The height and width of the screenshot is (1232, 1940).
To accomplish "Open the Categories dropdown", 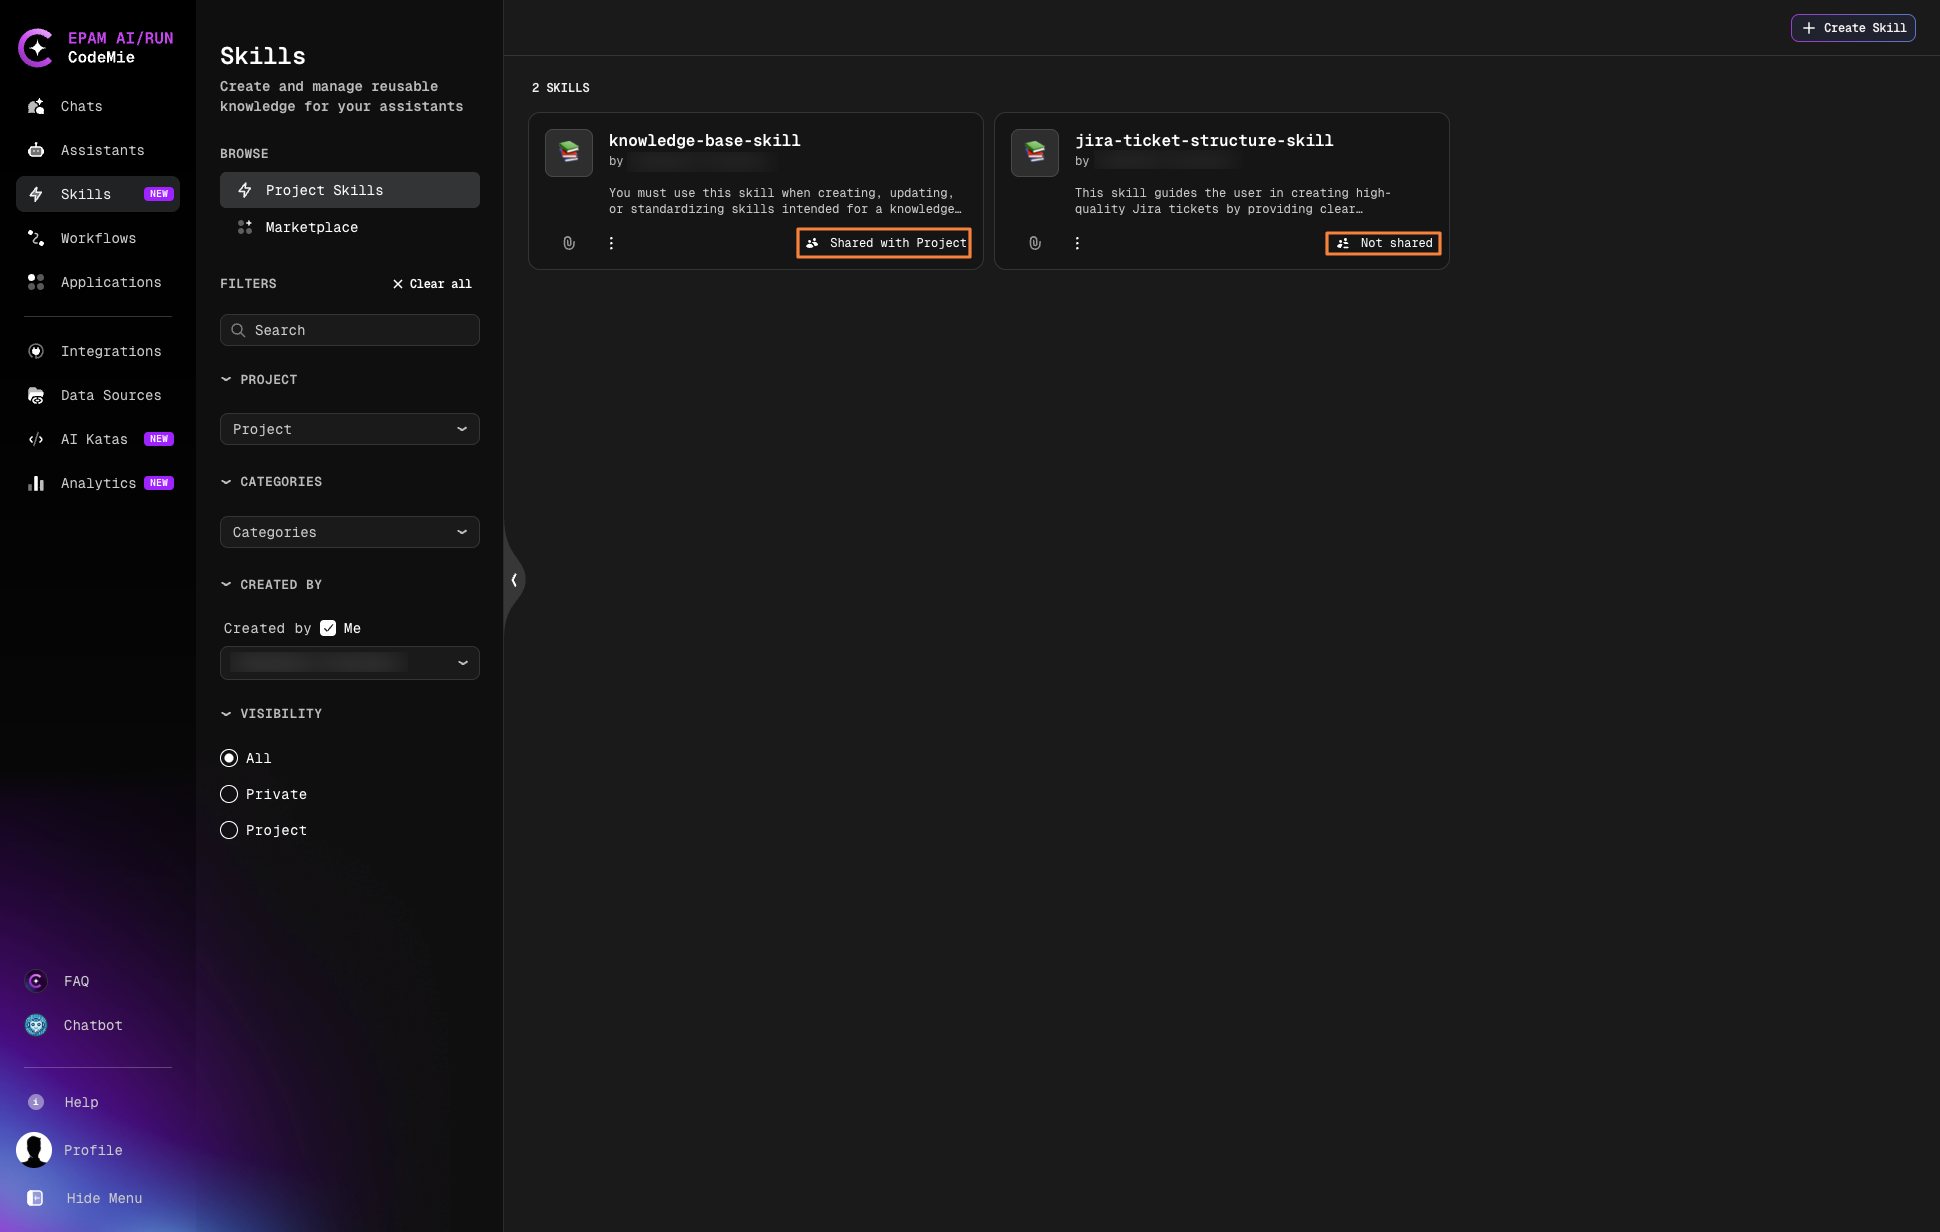I will [350, 532].
